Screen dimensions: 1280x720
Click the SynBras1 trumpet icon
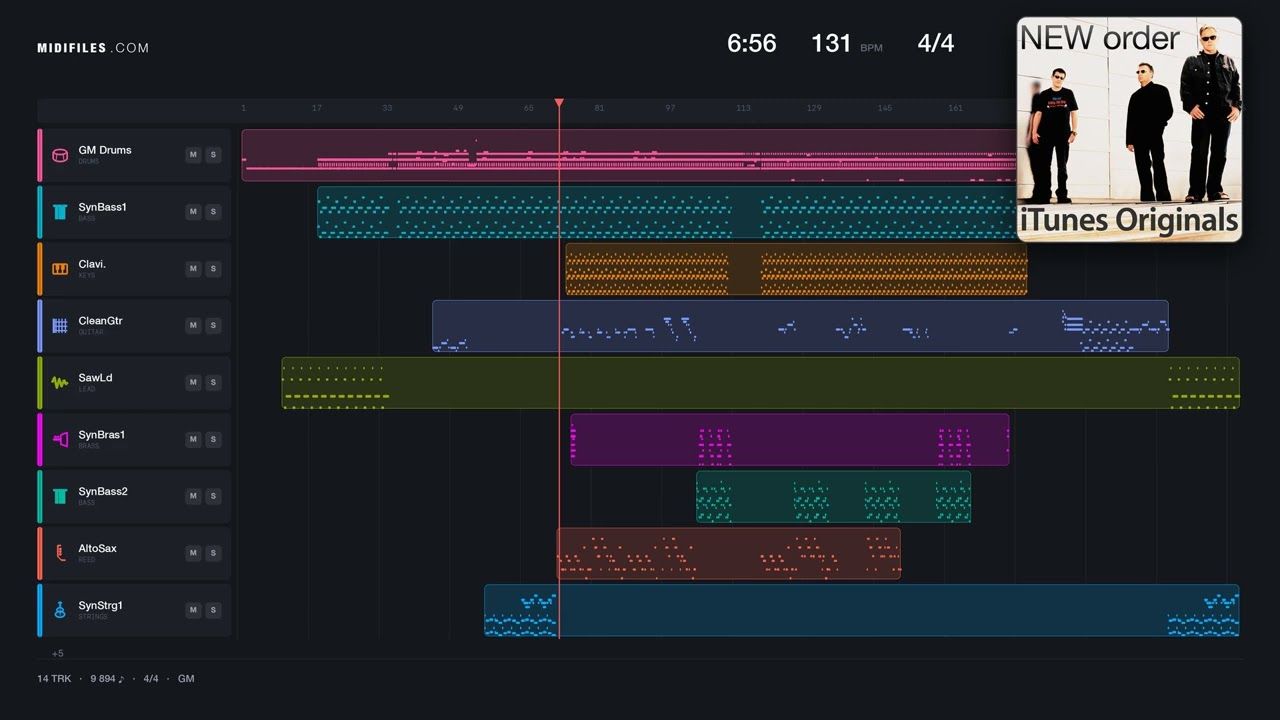(60, 440)
